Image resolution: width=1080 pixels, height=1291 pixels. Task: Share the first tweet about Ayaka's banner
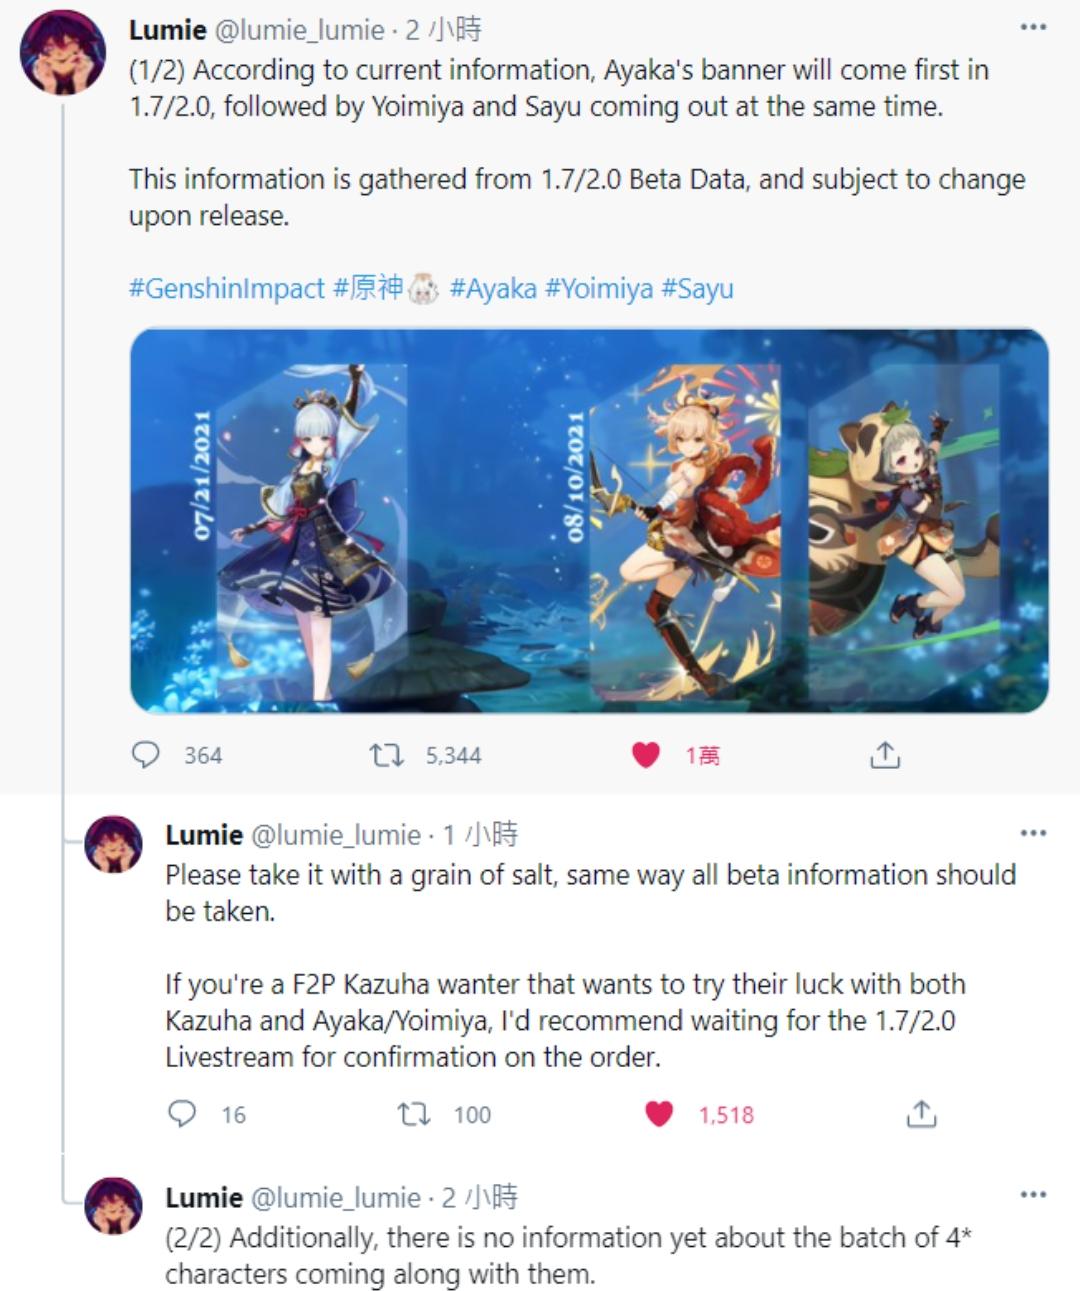click(885, 755)
